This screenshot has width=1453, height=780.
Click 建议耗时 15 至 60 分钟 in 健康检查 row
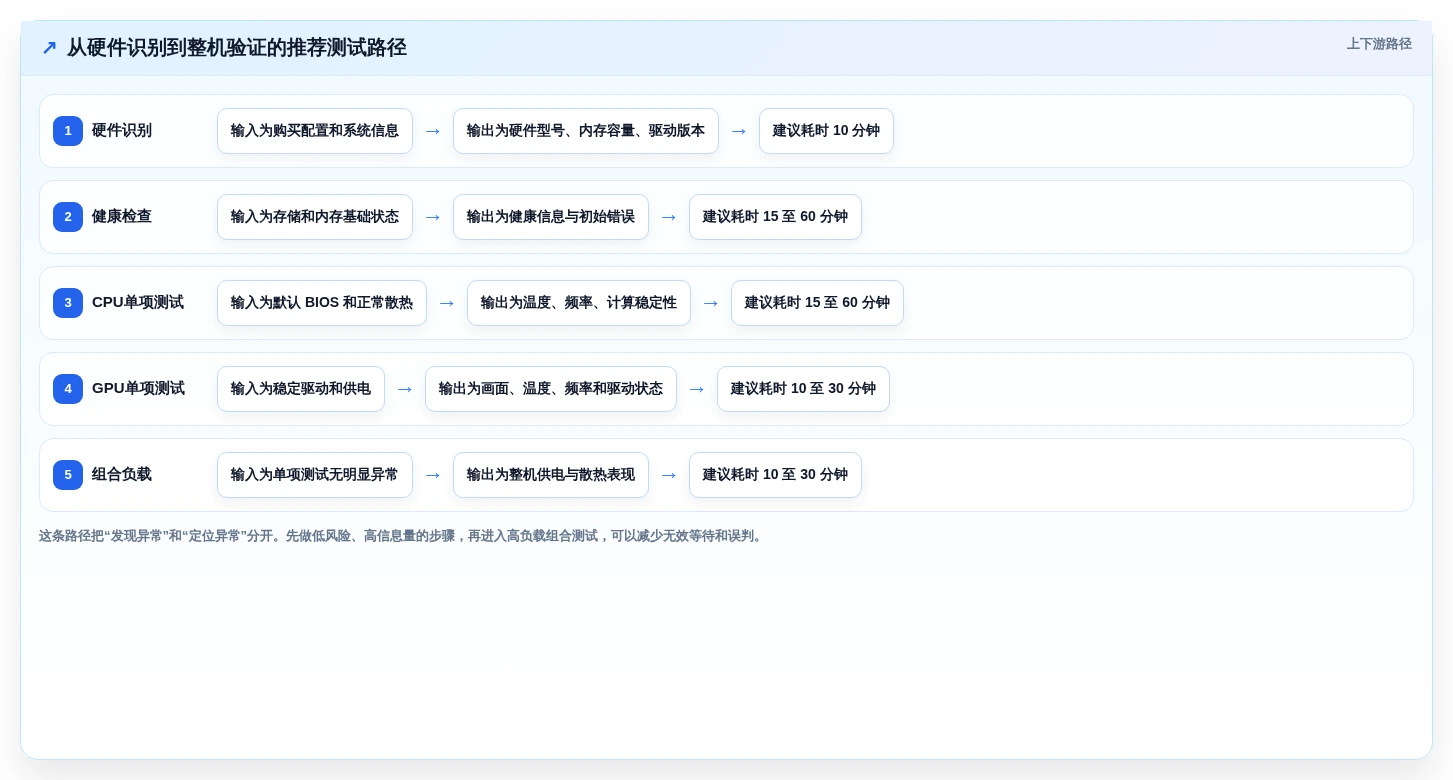point(775,217)
